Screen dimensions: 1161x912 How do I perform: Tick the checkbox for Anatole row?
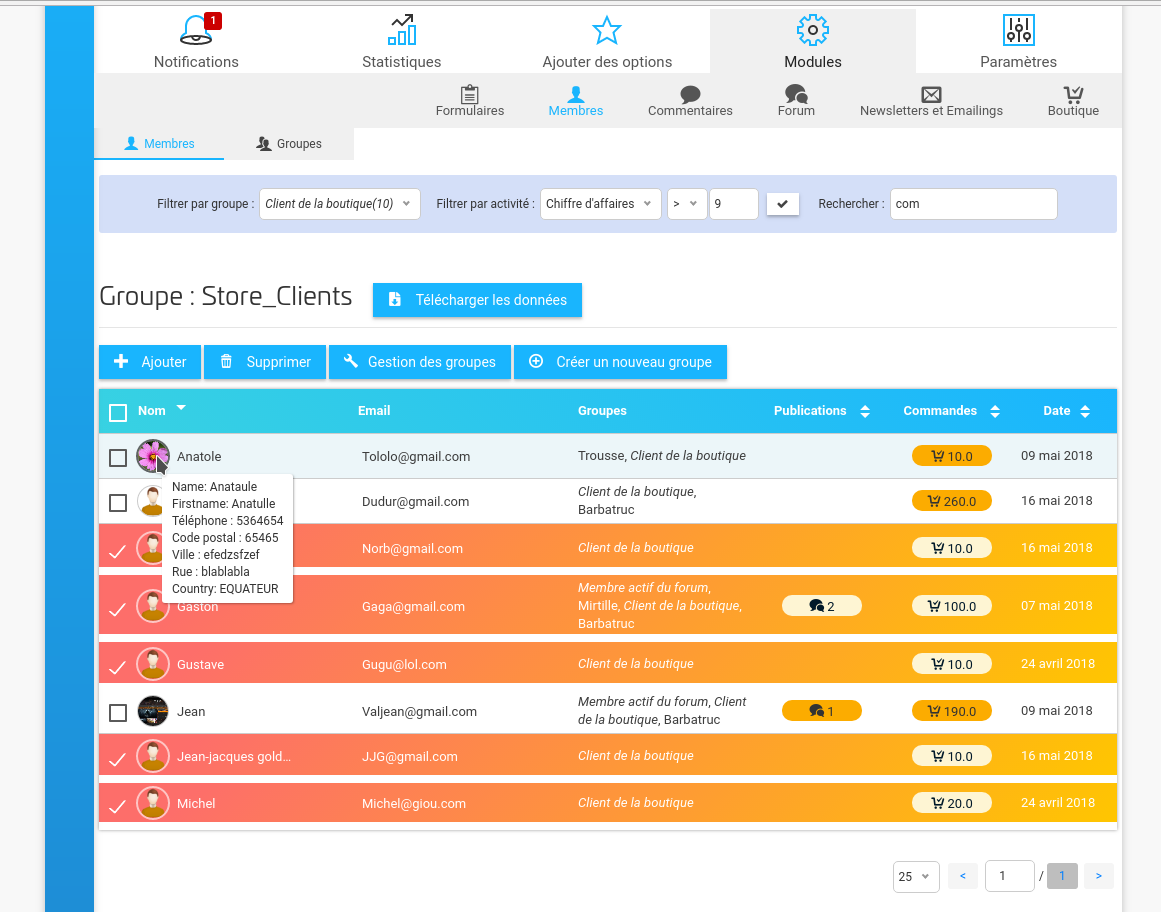(118, 458)
